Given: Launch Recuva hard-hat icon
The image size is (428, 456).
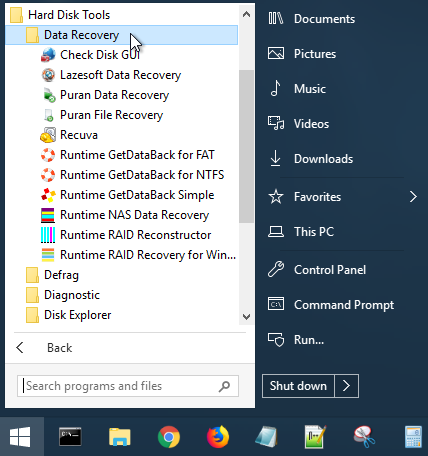Looking at the screenshot, I should tap(48, 135).
